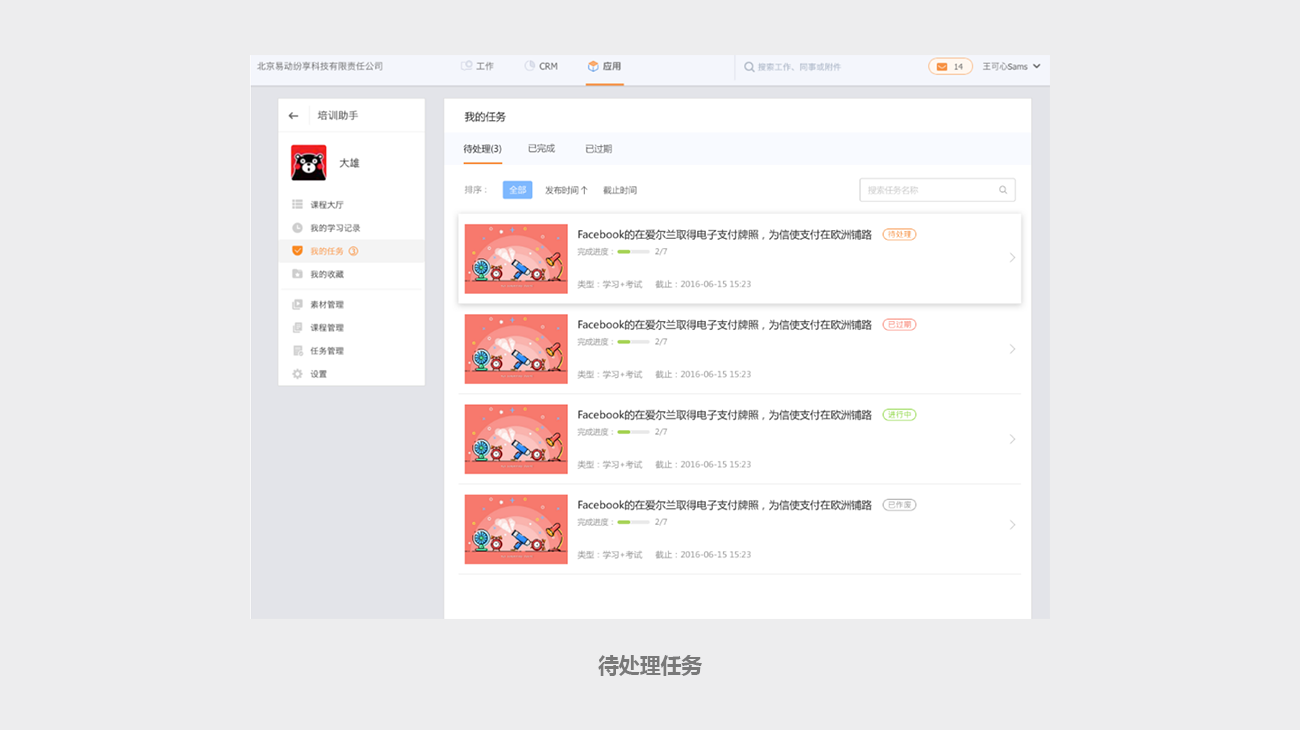Open the 大雄 bear avatar picture
Screen dimensions: 1300x730
point(309,163)
